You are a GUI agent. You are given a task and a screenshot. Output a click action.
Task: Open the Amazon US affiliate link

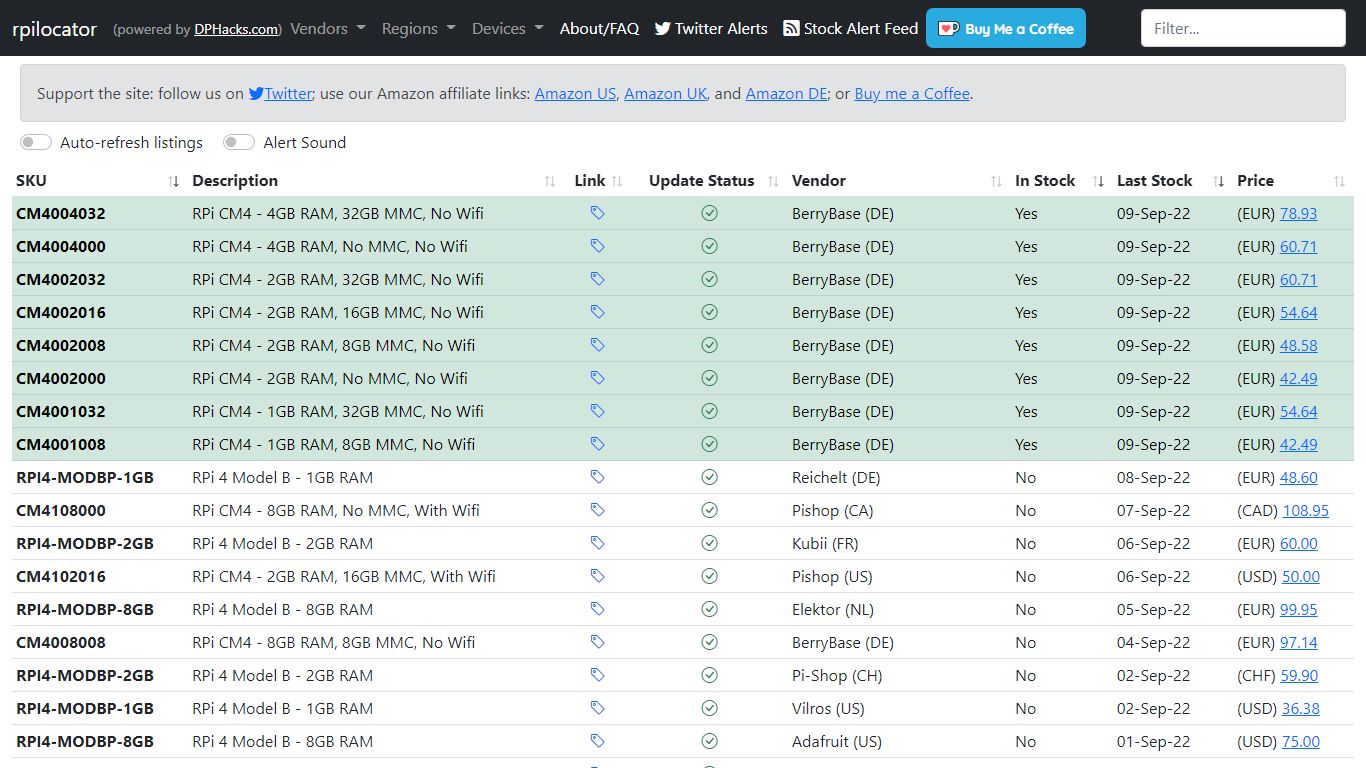pyautogui.click(x=575, y=93)
